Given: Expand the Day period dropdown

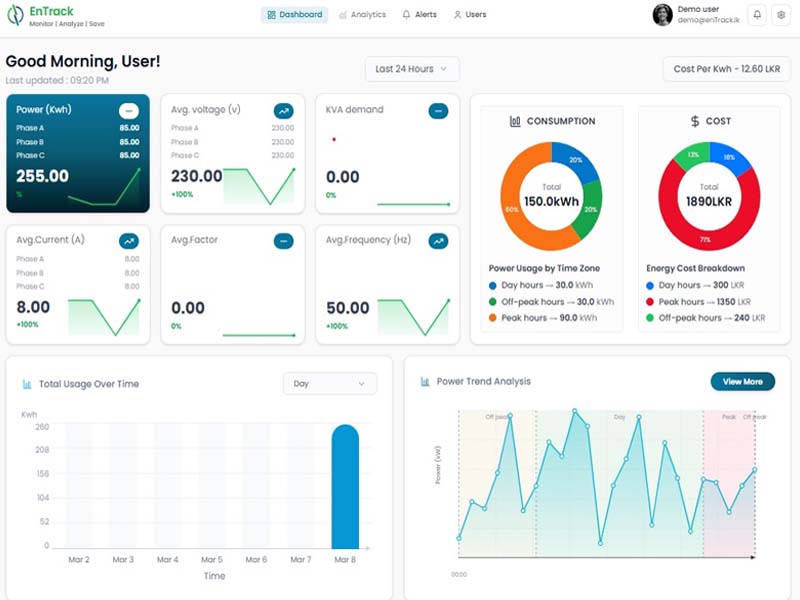Looking at the screenshot, I should (x=330, y=384).
